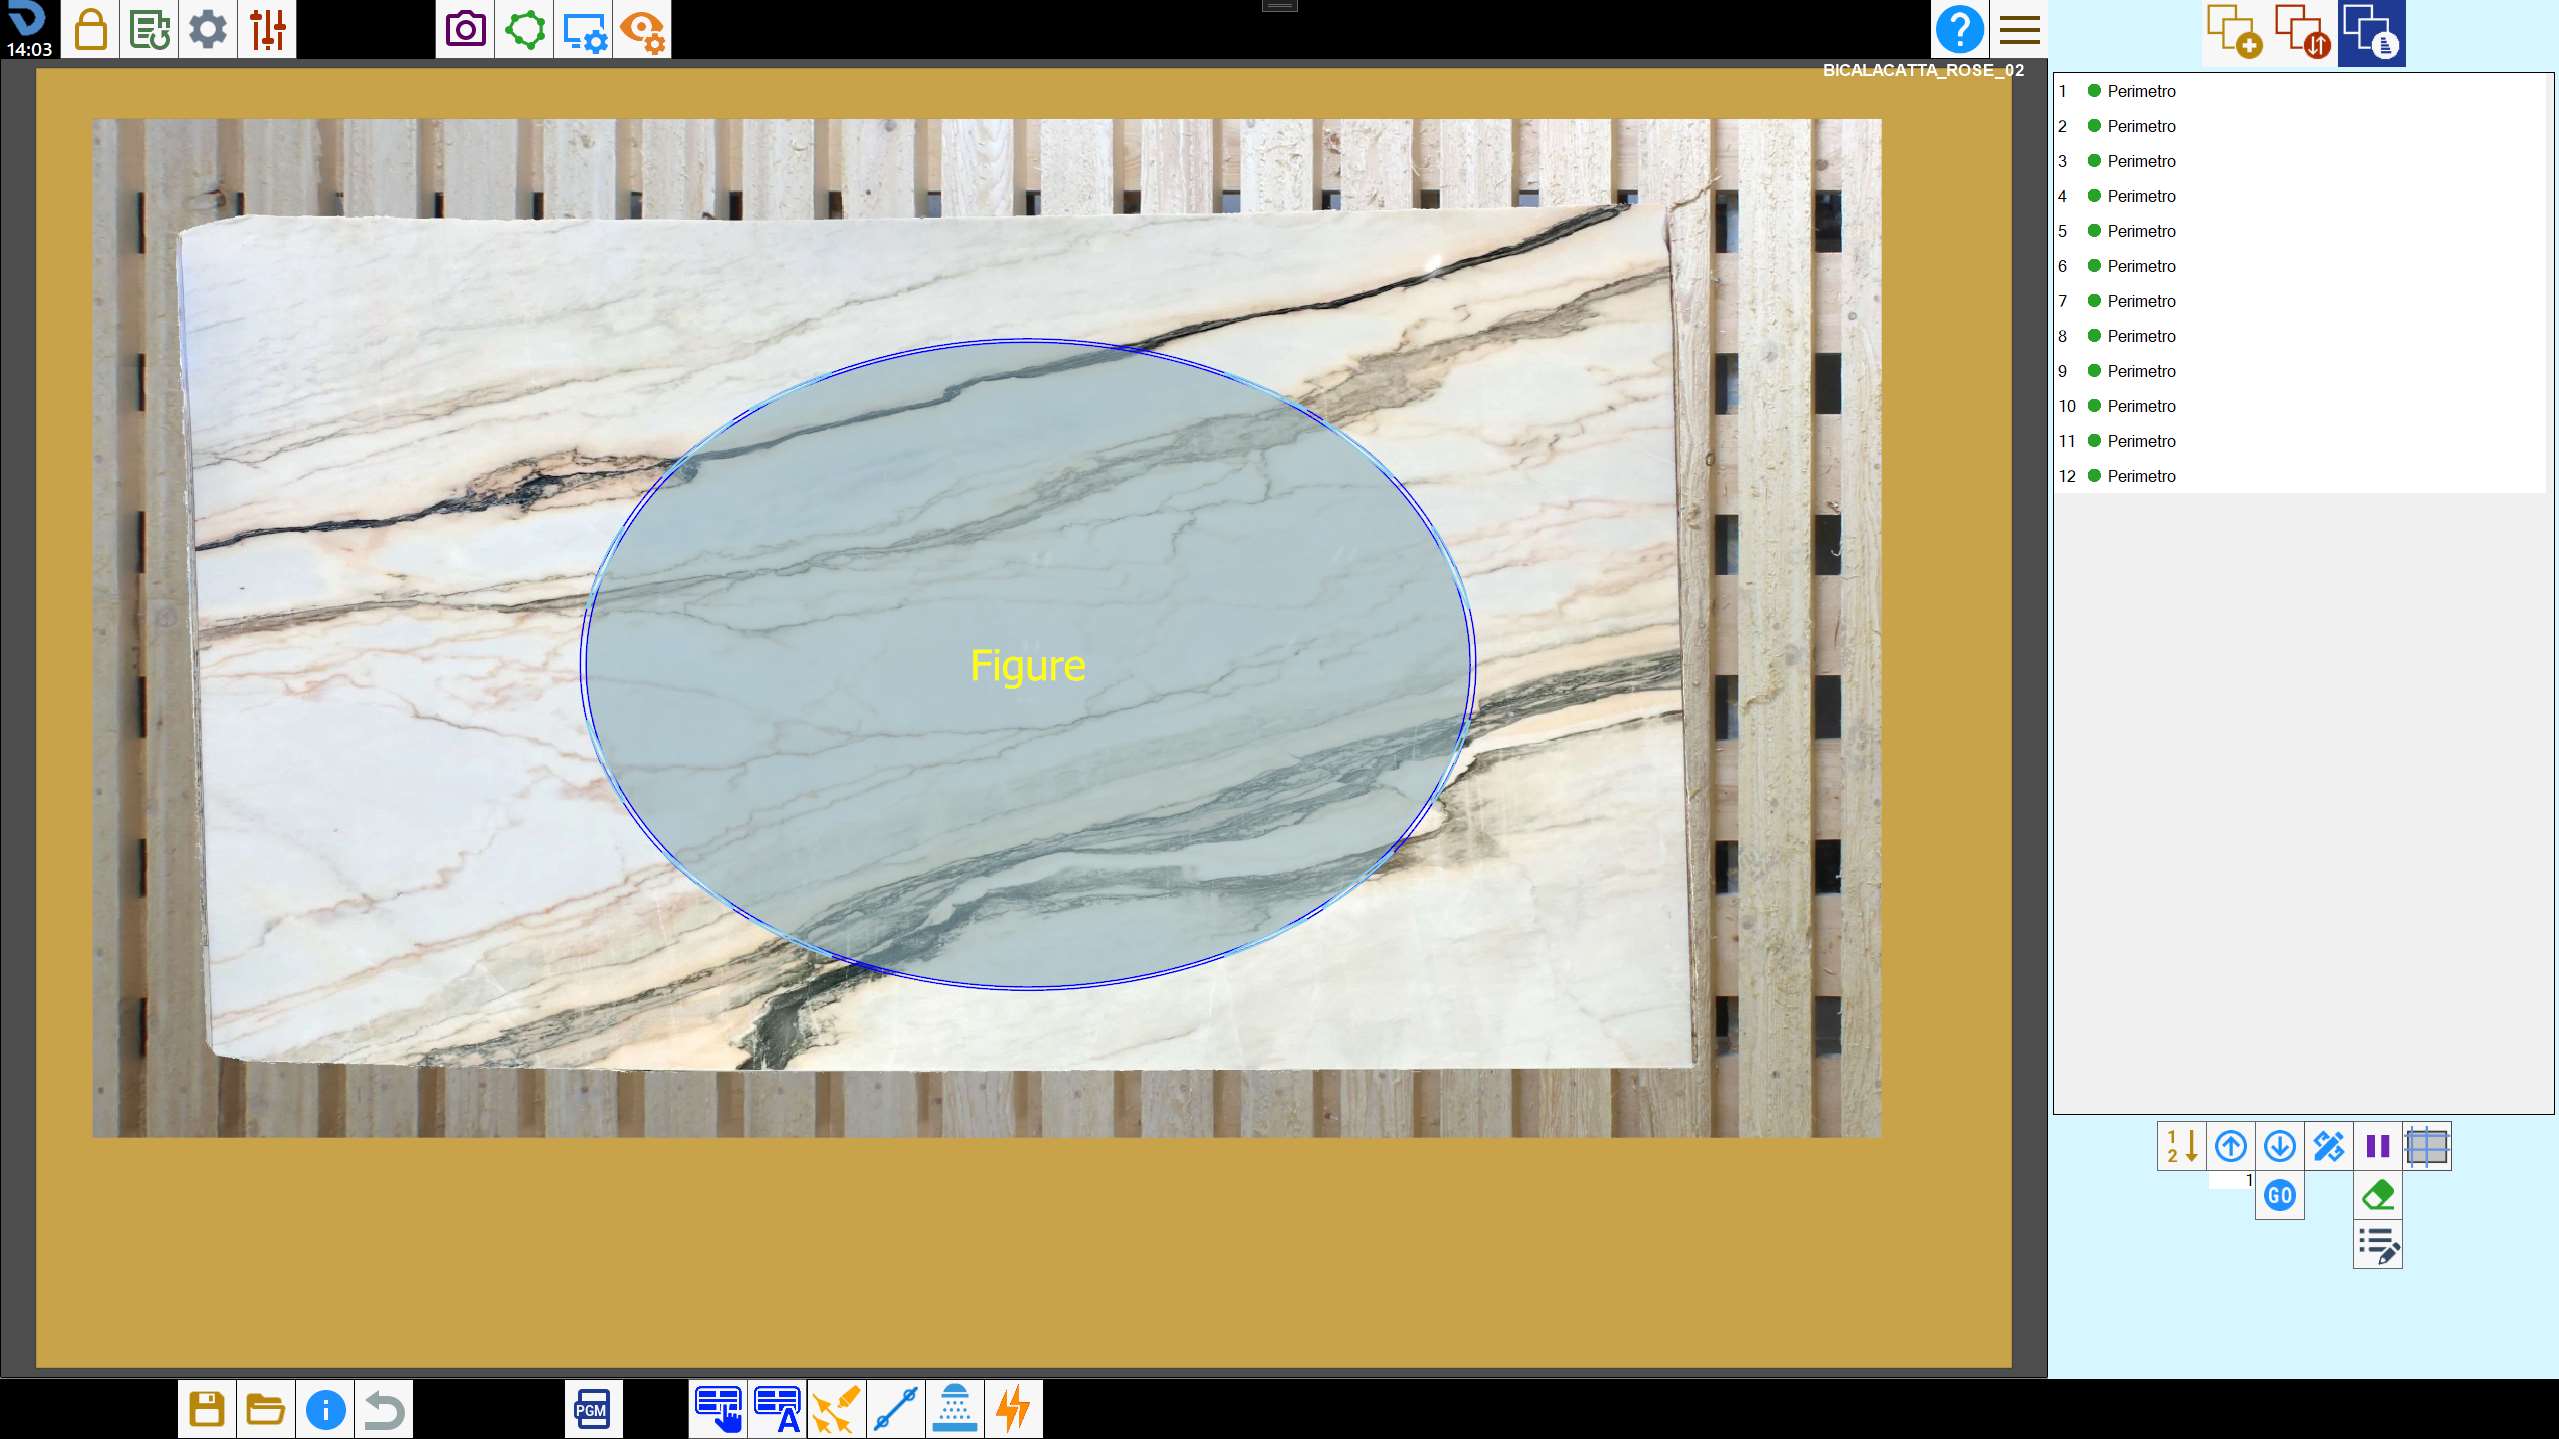Click the 1-2 sort order icon

(2181, 1146)
